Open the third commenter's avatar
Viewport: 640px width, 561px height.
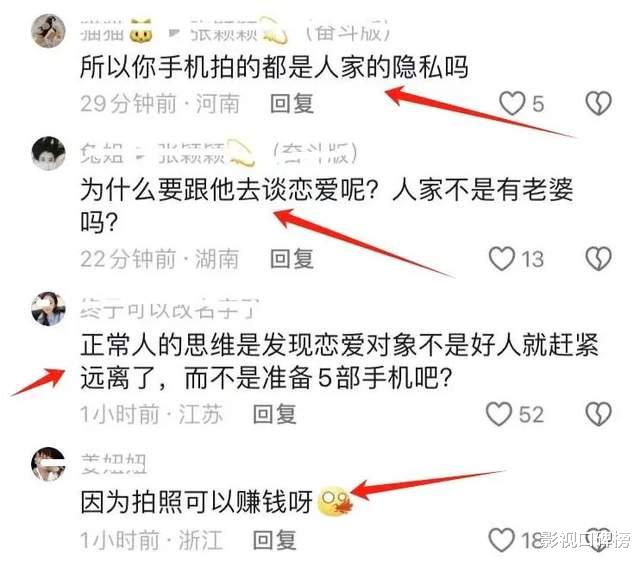[49, 309]
